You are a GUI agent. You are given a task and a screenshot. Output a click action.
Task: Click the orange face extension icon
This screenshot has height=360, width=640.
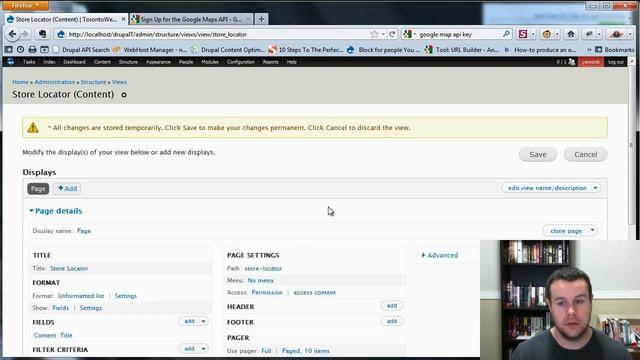pos(547,34)
